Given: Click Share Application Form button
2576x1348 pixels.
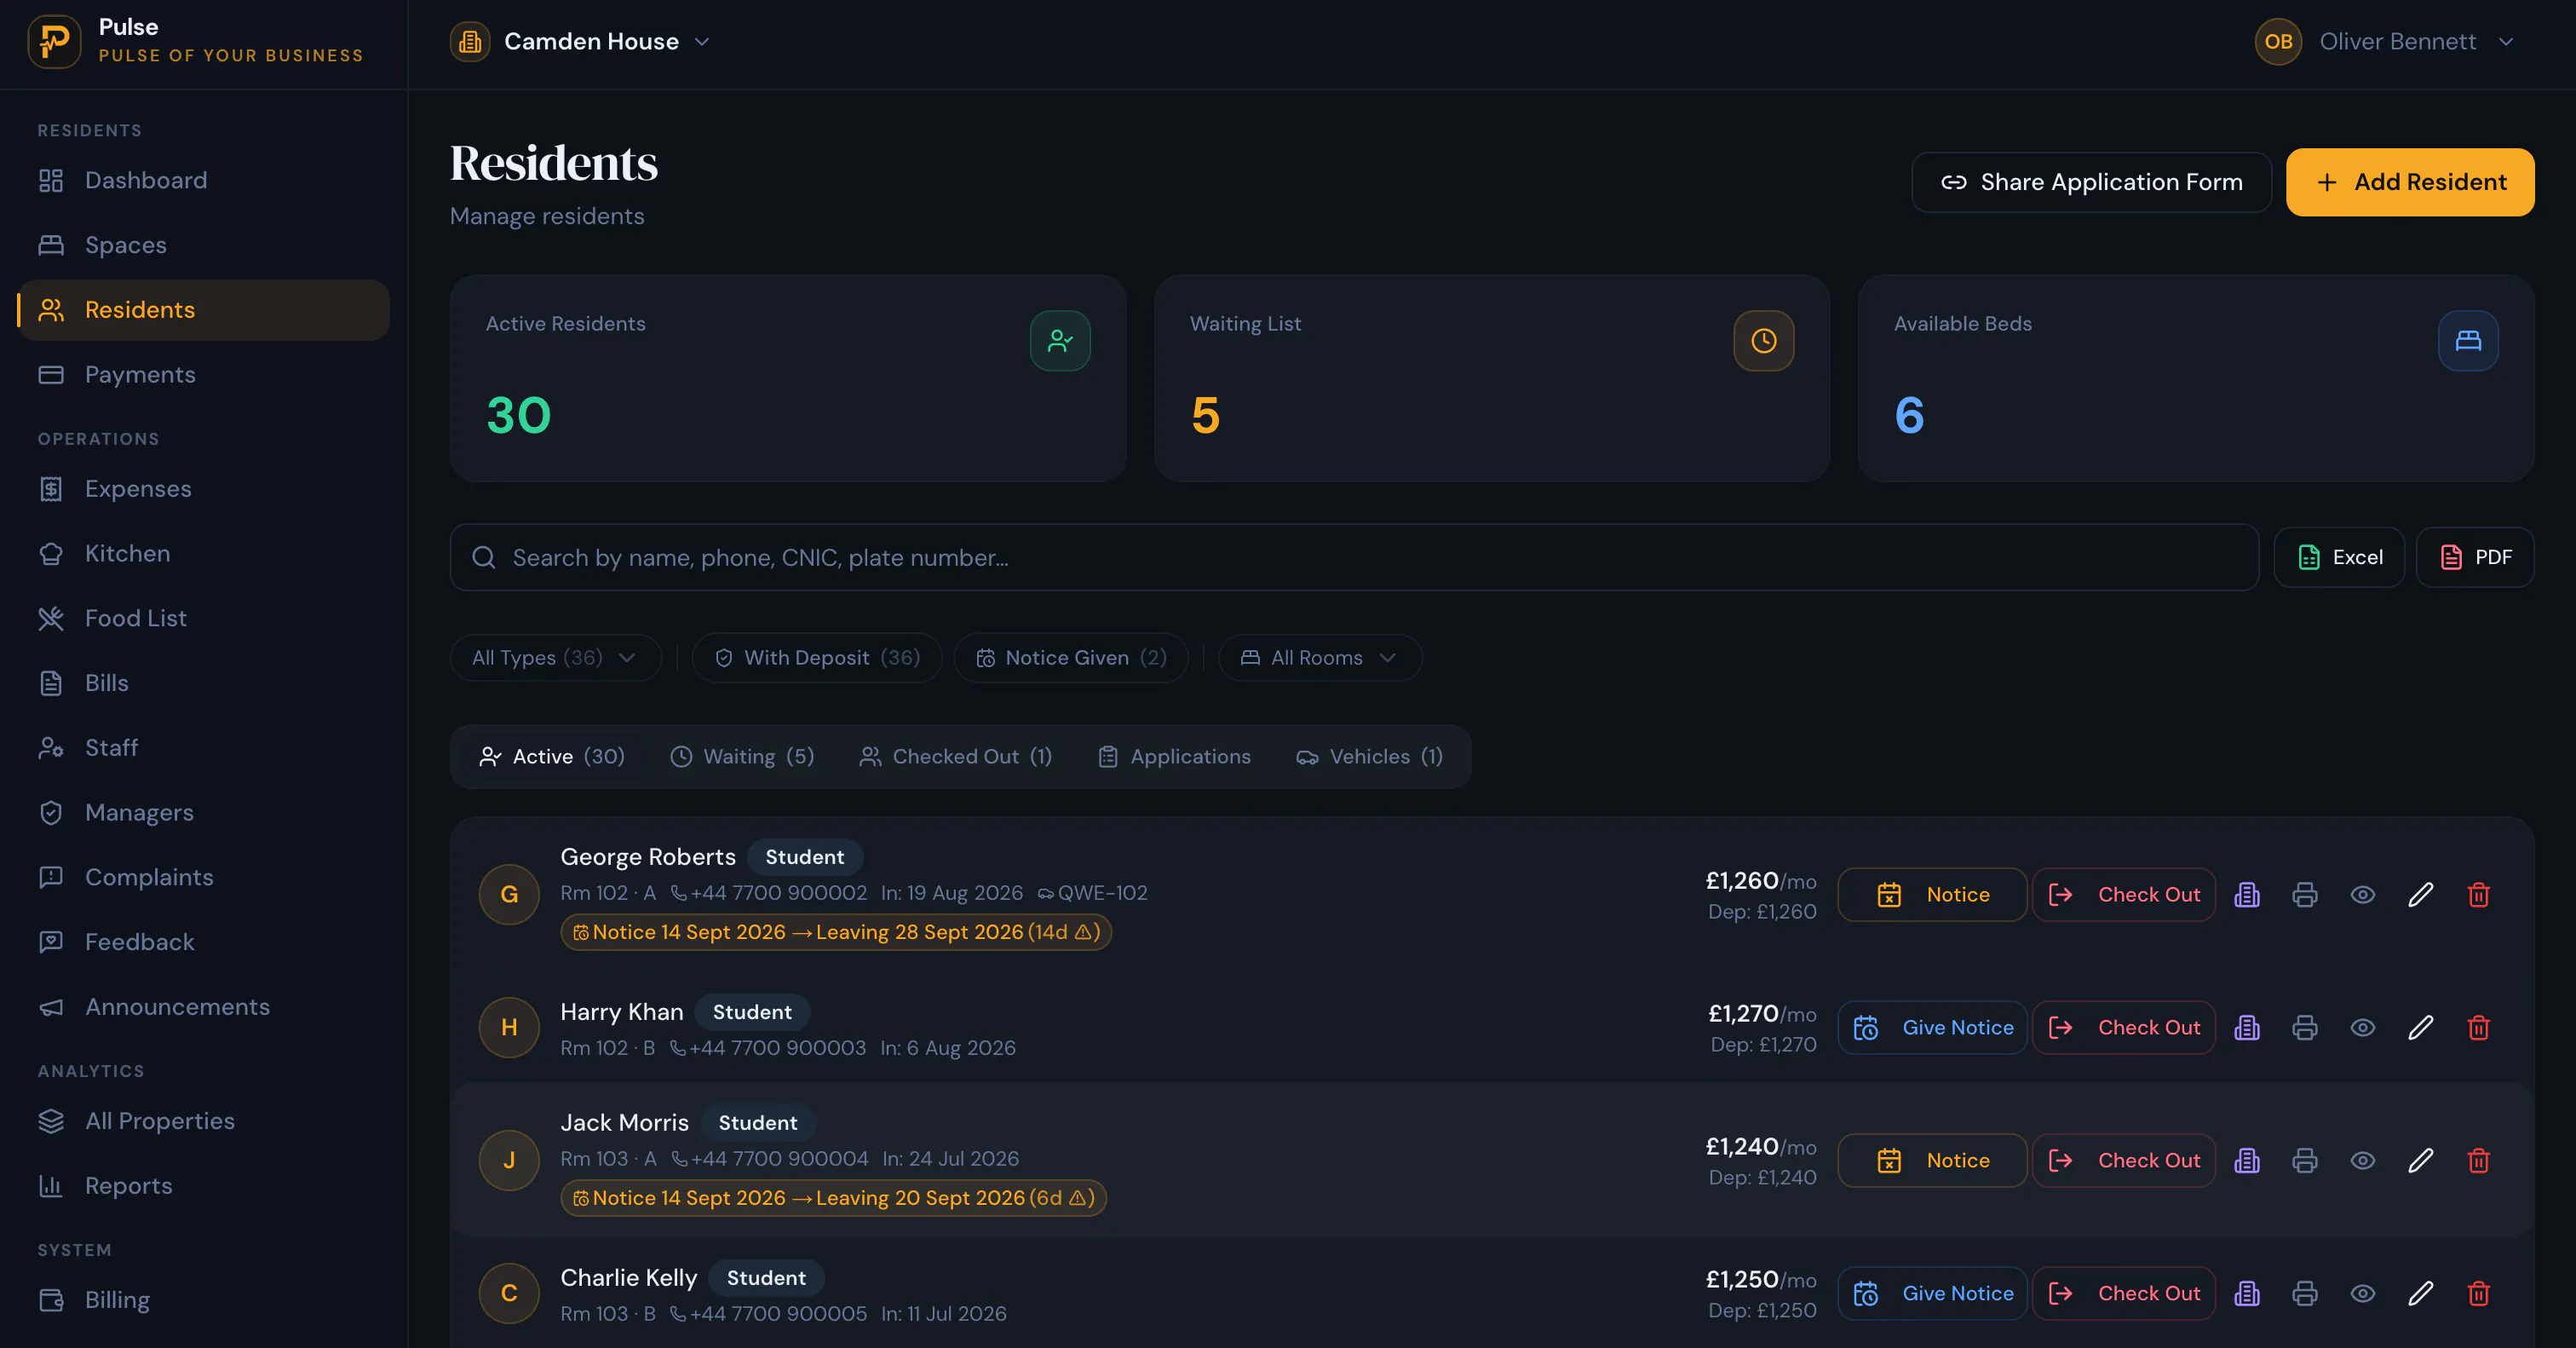Looking at the screenshot, I should point(2091,182).
